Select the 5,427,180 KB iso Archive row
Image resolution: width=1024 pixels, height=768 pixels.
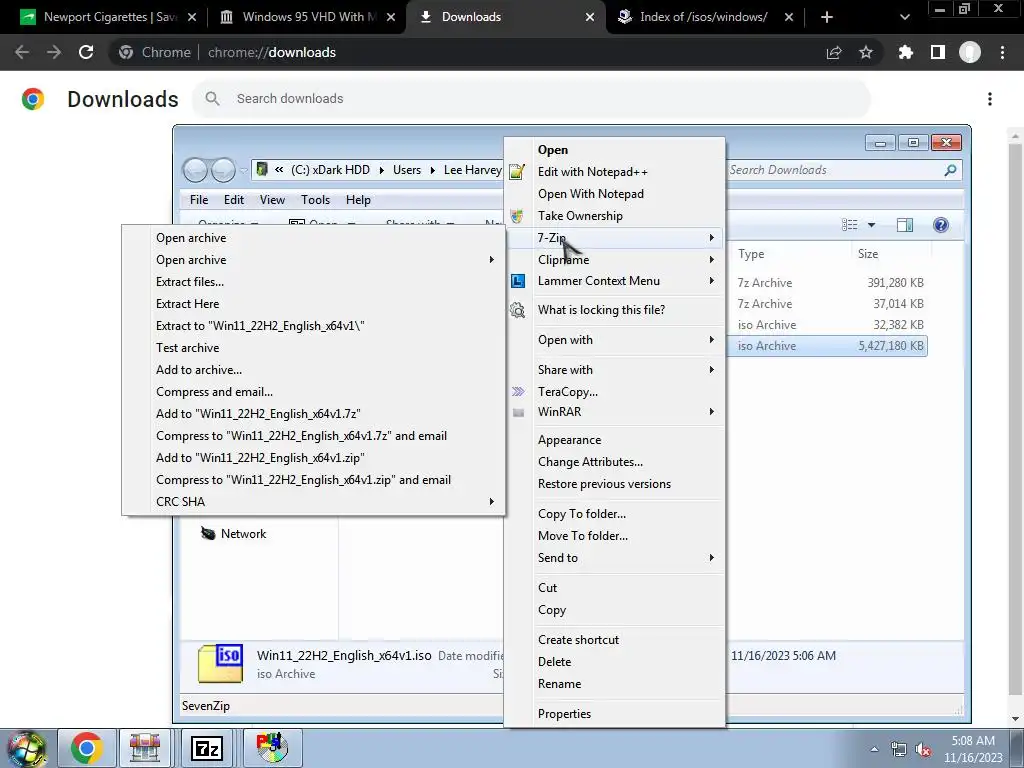[x=827, y=346]
